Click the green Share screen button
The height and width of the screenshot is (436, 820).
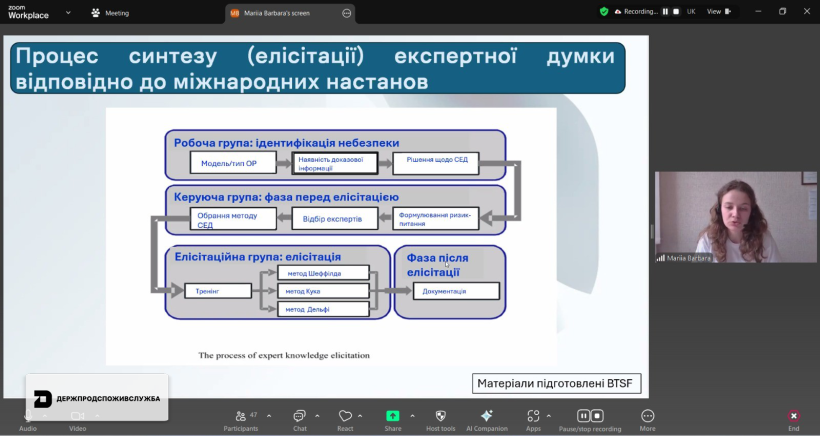tap(393, 416)
